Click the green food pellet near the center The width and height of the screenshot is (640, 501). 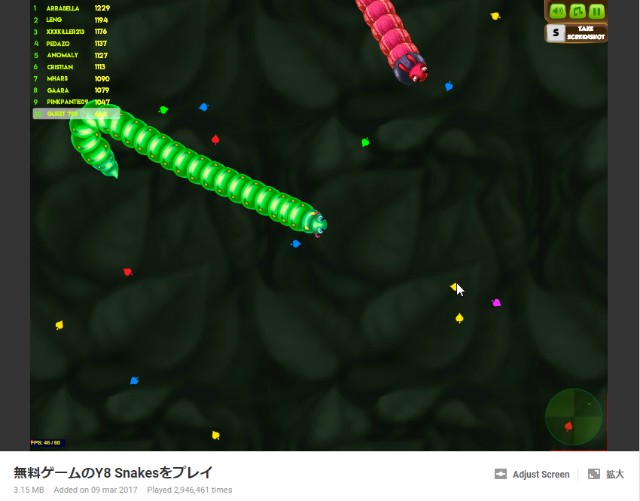[366, 142]
